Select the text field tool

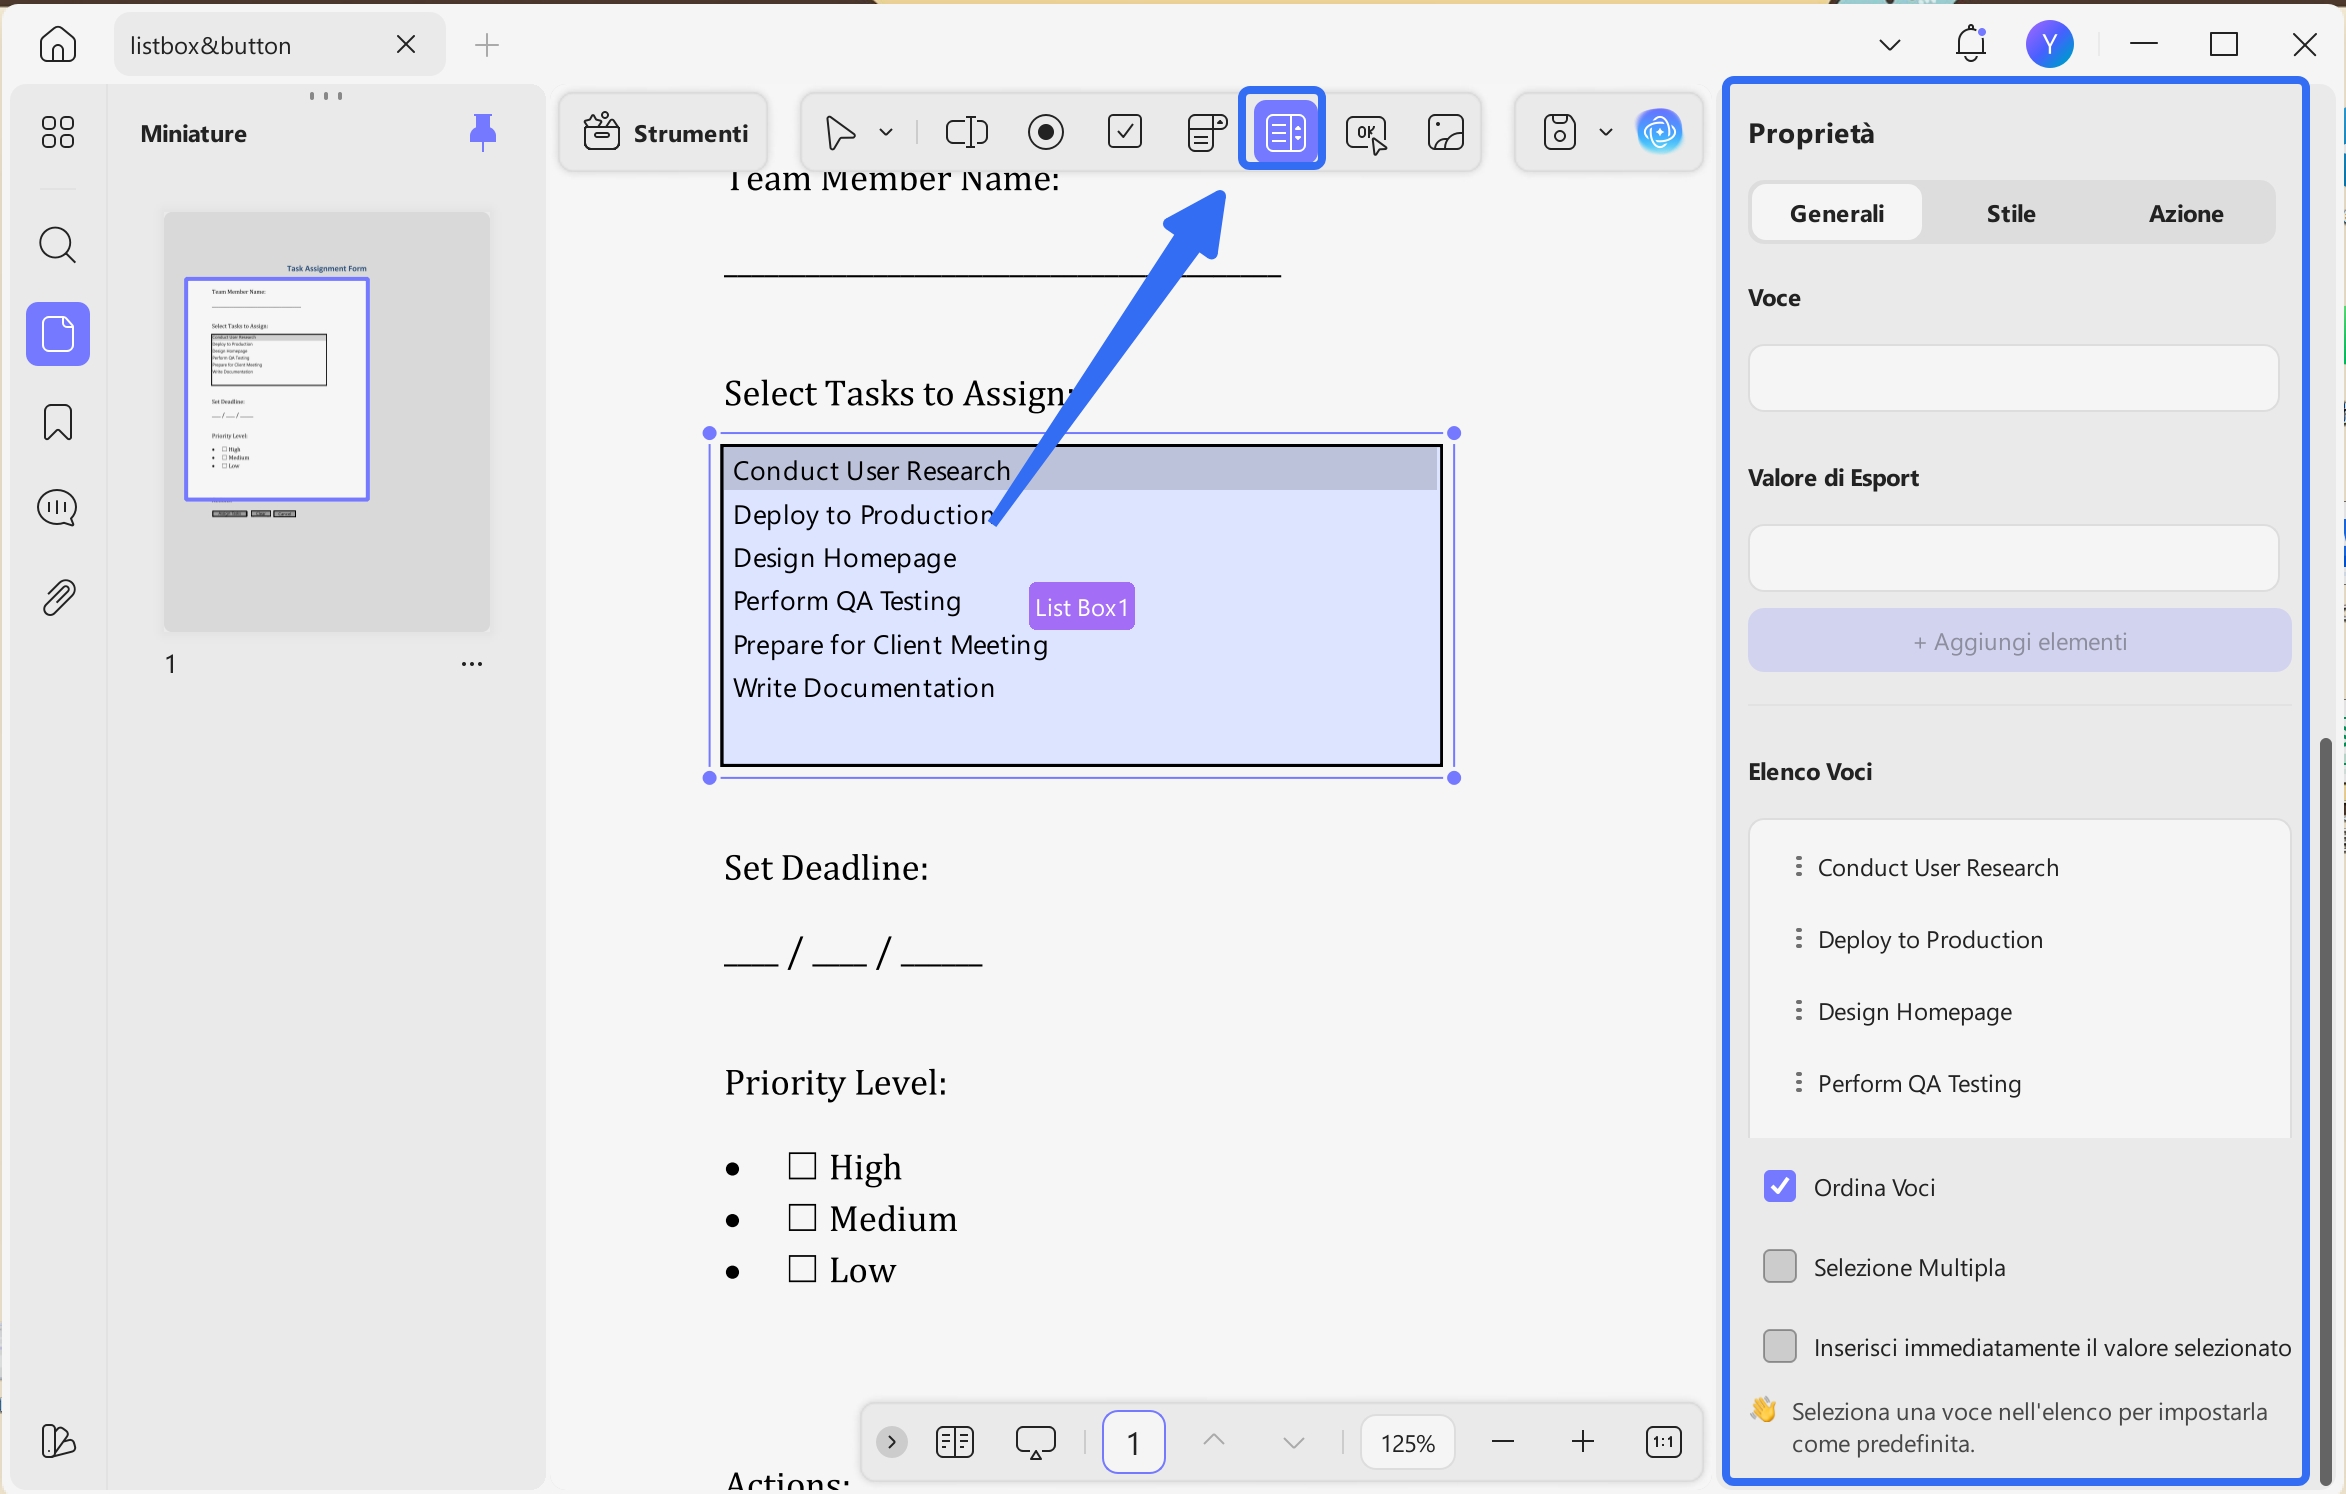click(966, 132)
